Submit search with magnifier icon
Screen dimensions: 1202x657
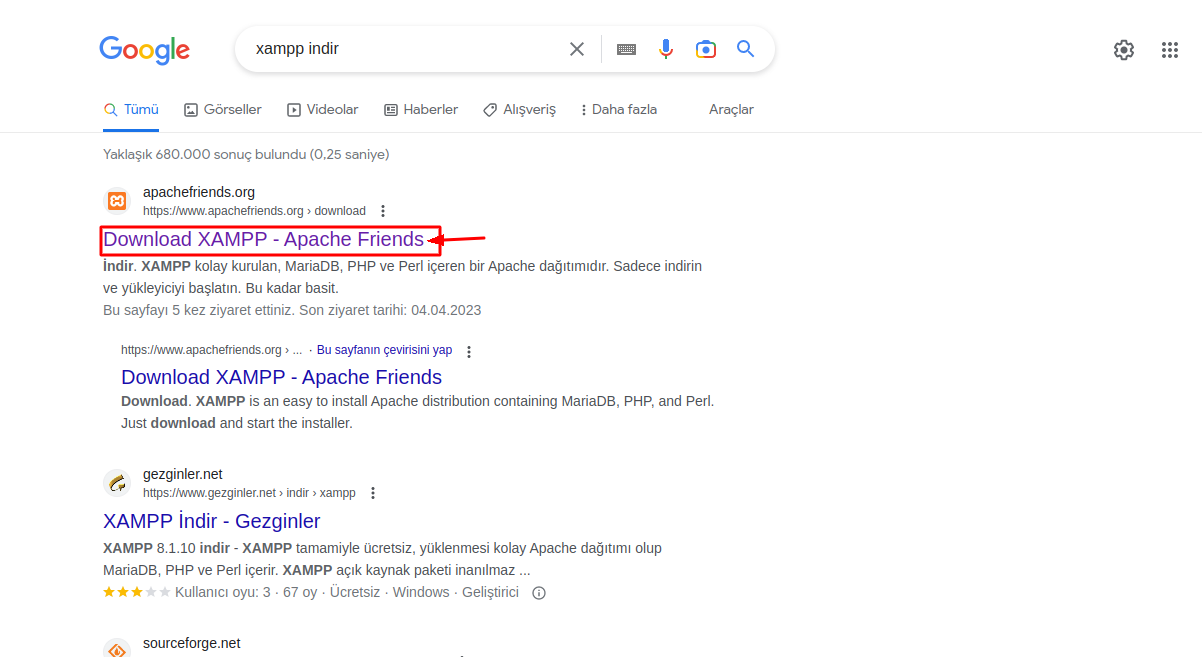point(745,48)
